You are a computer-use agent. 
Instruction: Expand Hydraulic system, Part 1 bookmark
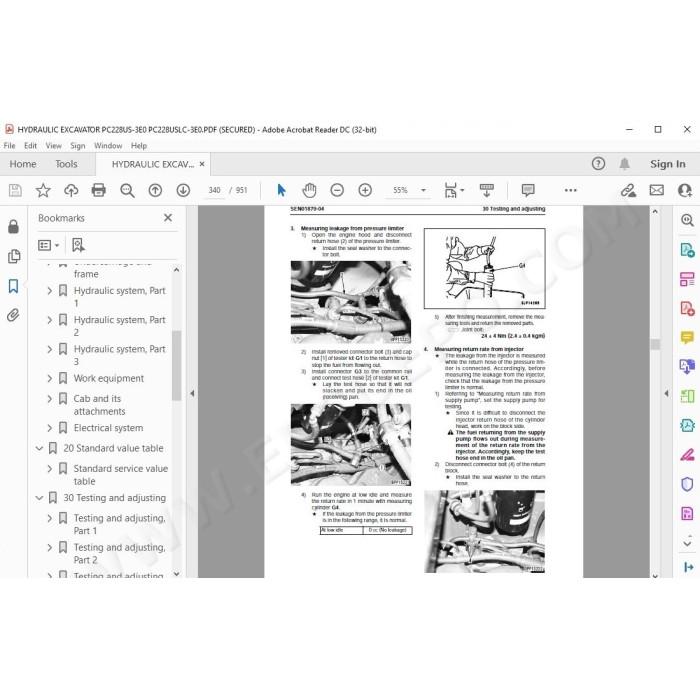tap(50, 291)
